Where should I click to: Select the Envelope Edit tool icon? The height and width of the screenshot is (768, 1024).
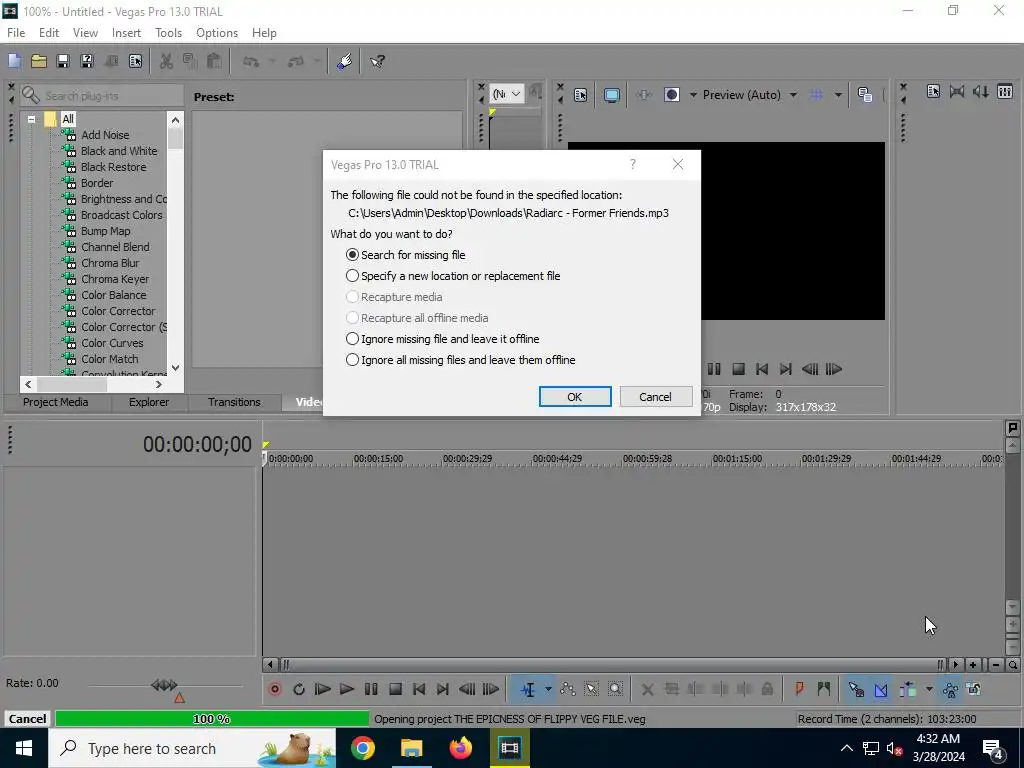[x=568, y=689]
